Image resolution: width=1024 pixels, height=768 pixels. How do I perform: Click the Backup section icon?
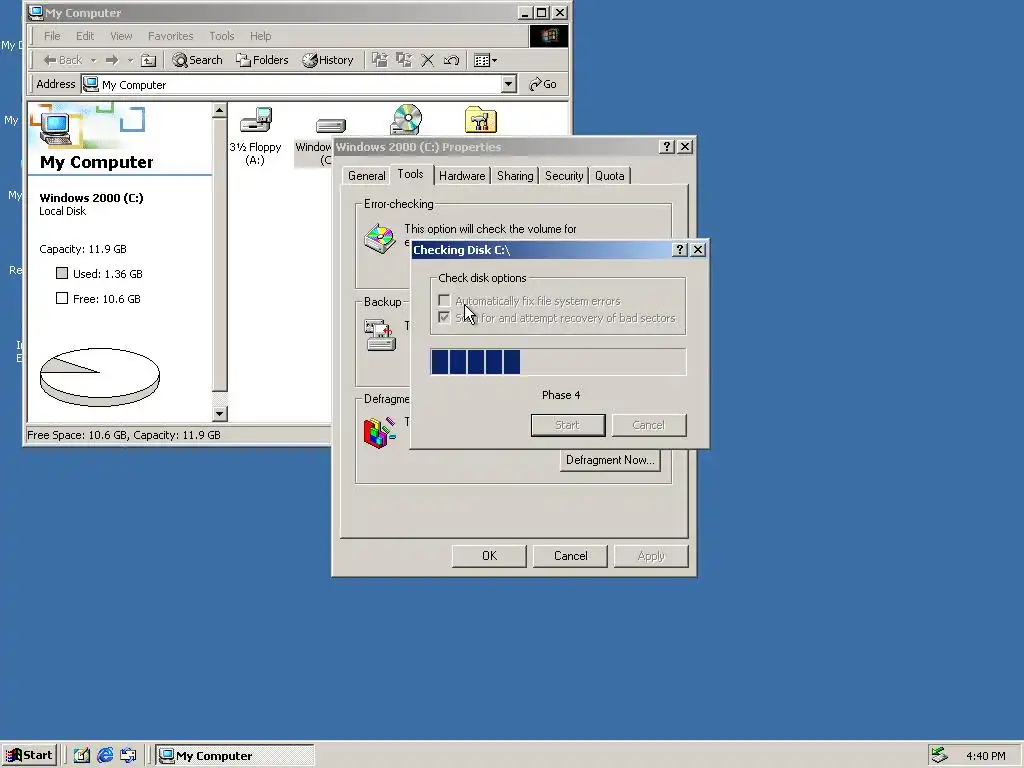click(380, 334)
